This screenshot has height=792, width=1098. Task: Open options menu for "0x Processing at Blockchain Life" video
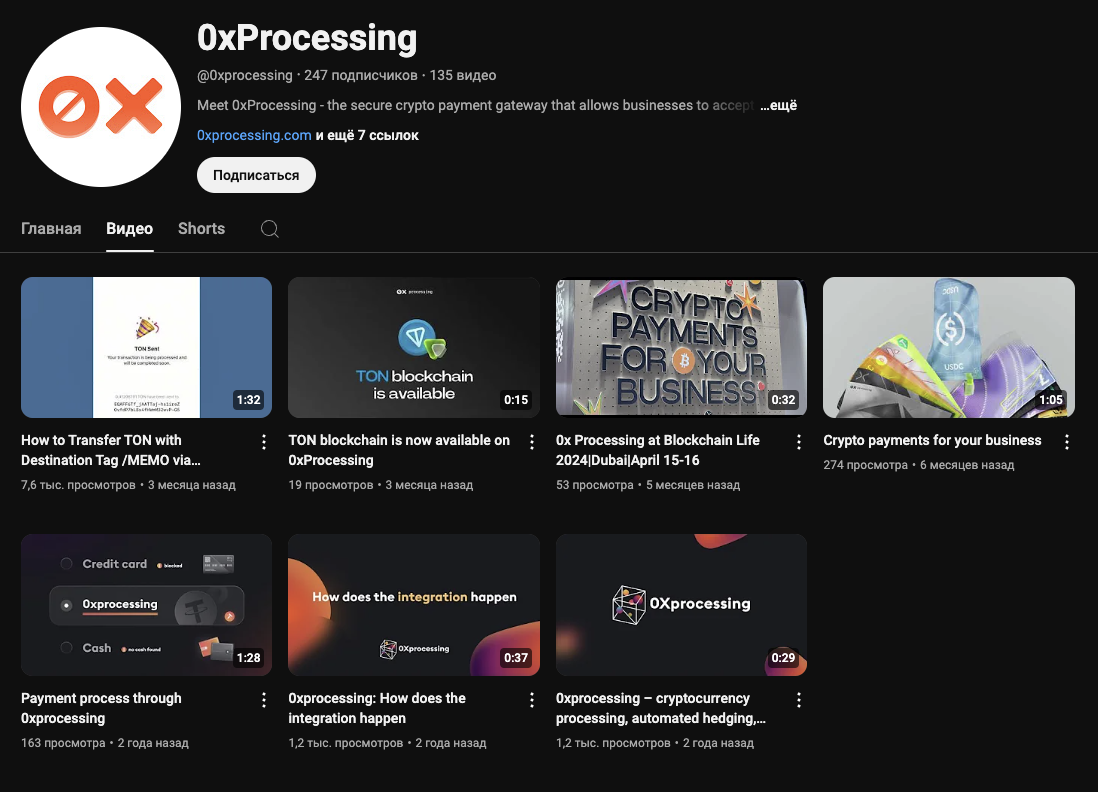(798, 442)
